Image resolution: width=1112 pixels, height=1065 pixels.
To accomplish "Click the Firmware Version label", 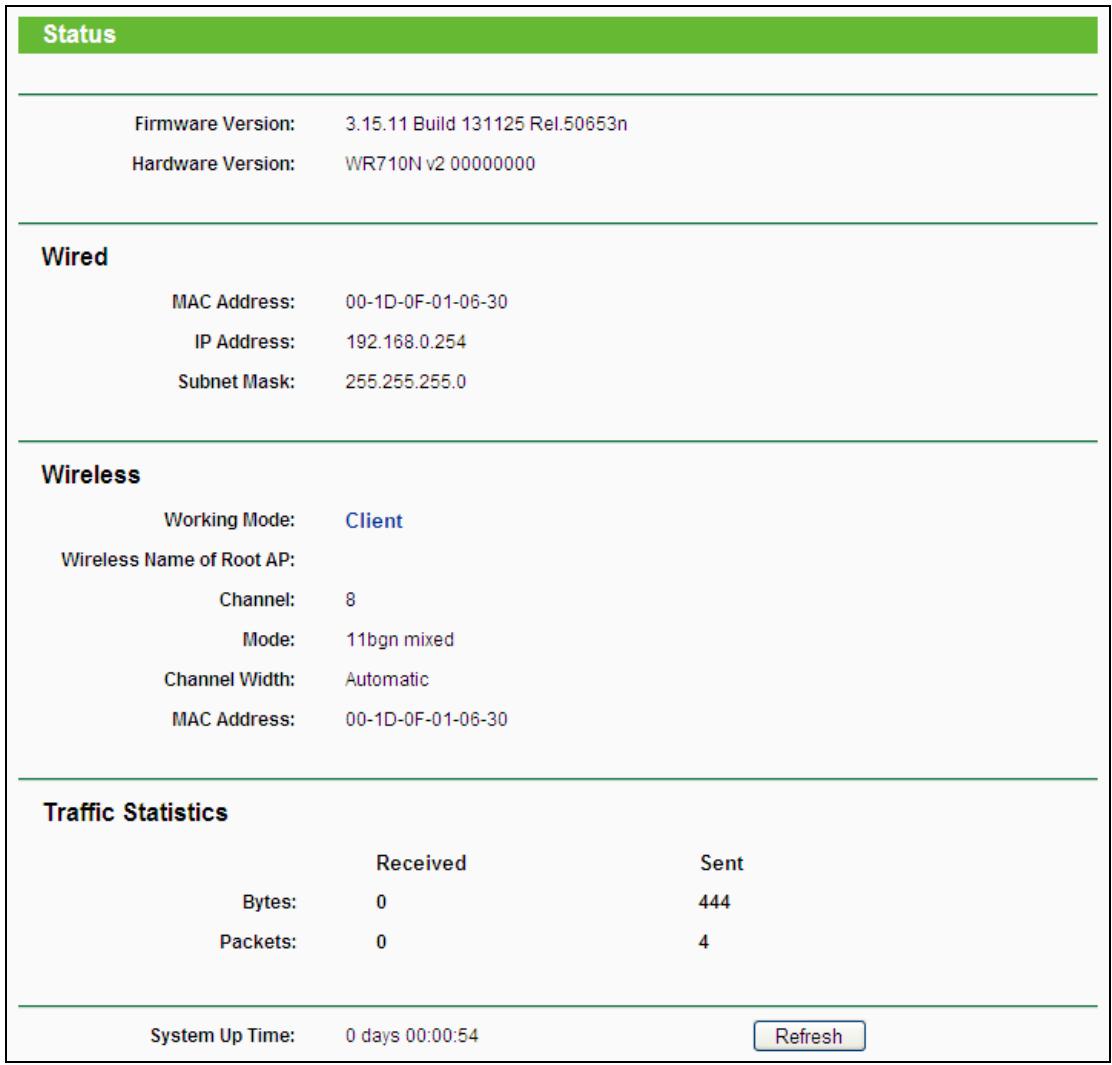I will [215, 124].
